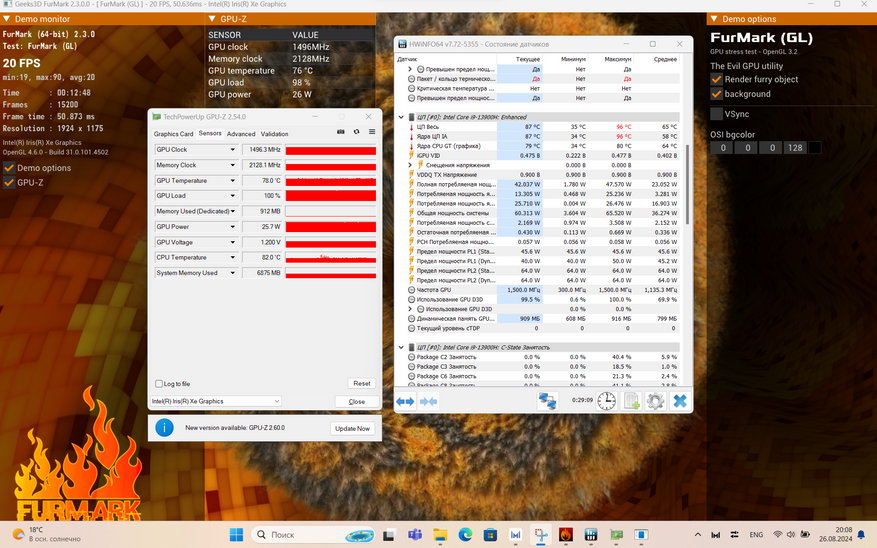This screenshot has width=877, height=548.
Task: Launch Microsoft Edge from taskbar
Action: click(465, 535)
